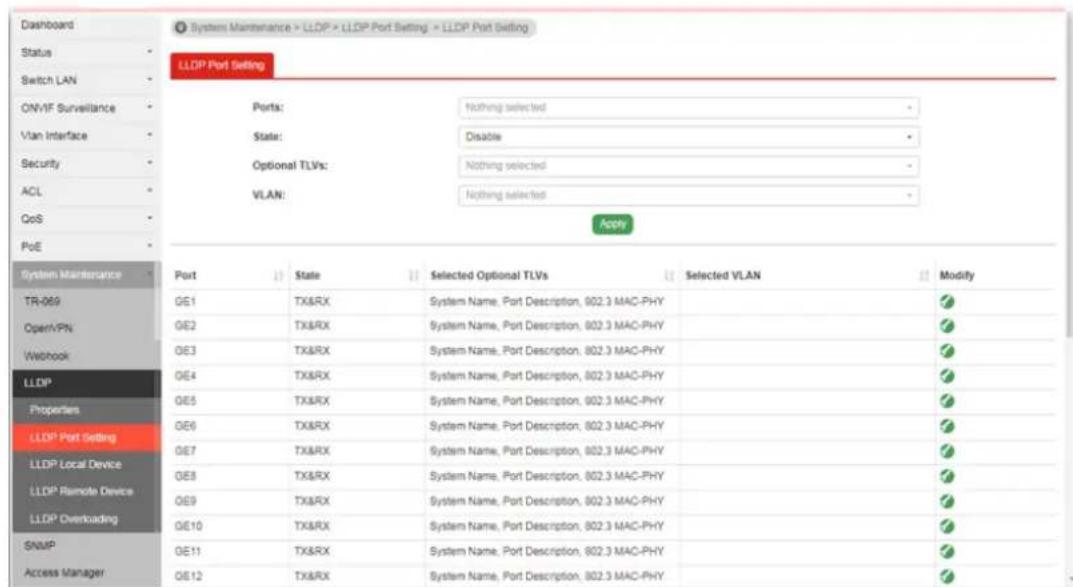
Task: Click the modify icon for port GE7
Action: pos(947,451)
